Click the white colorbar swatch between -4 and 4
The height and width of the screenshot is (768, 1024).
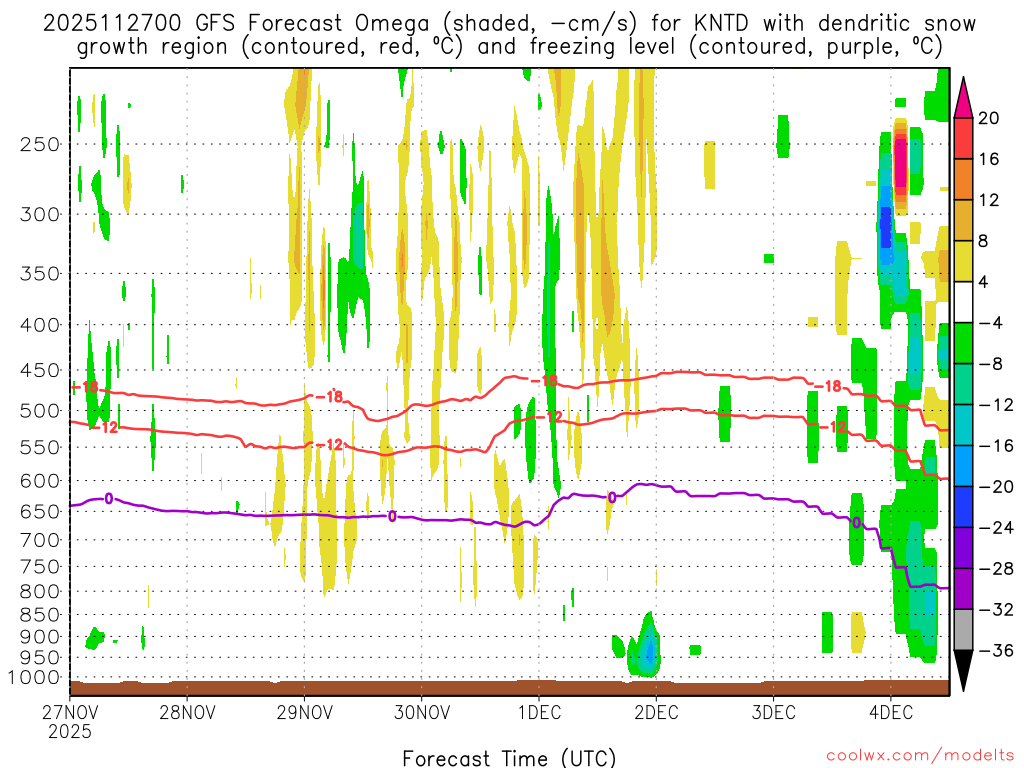point(963,302)
